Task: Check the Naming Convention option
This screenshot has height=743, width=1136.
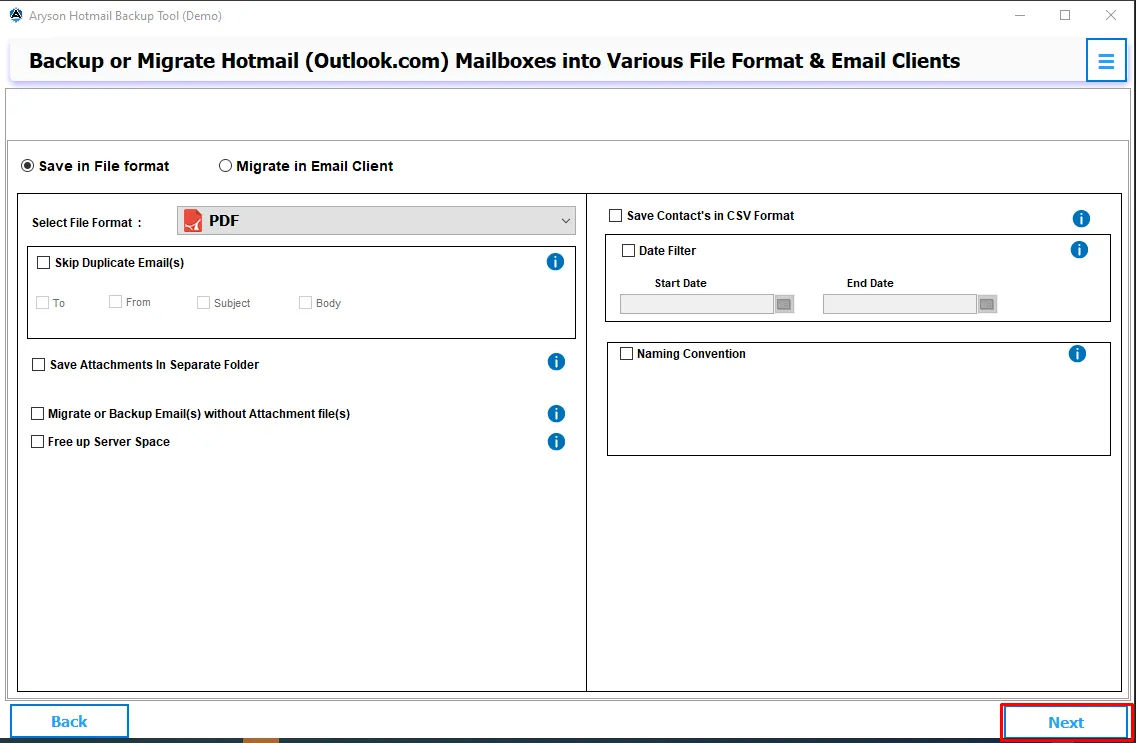Action: coord(627,354)
